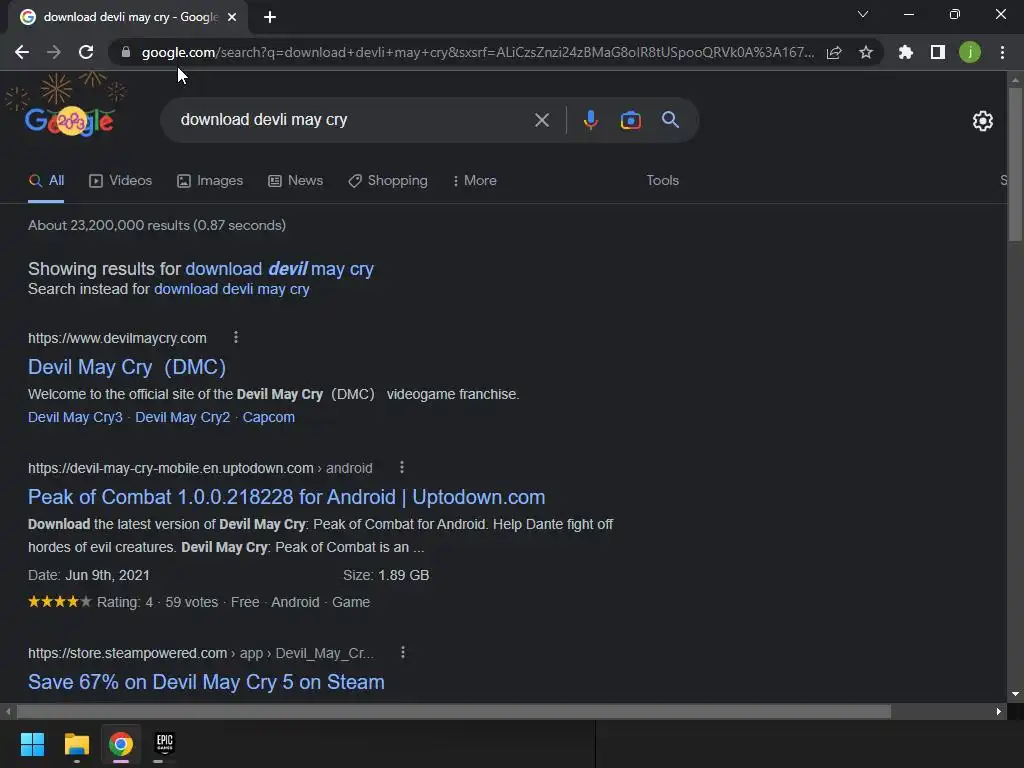Click the https://www.devilmaycry.com URL text

[x=118, y=338]
